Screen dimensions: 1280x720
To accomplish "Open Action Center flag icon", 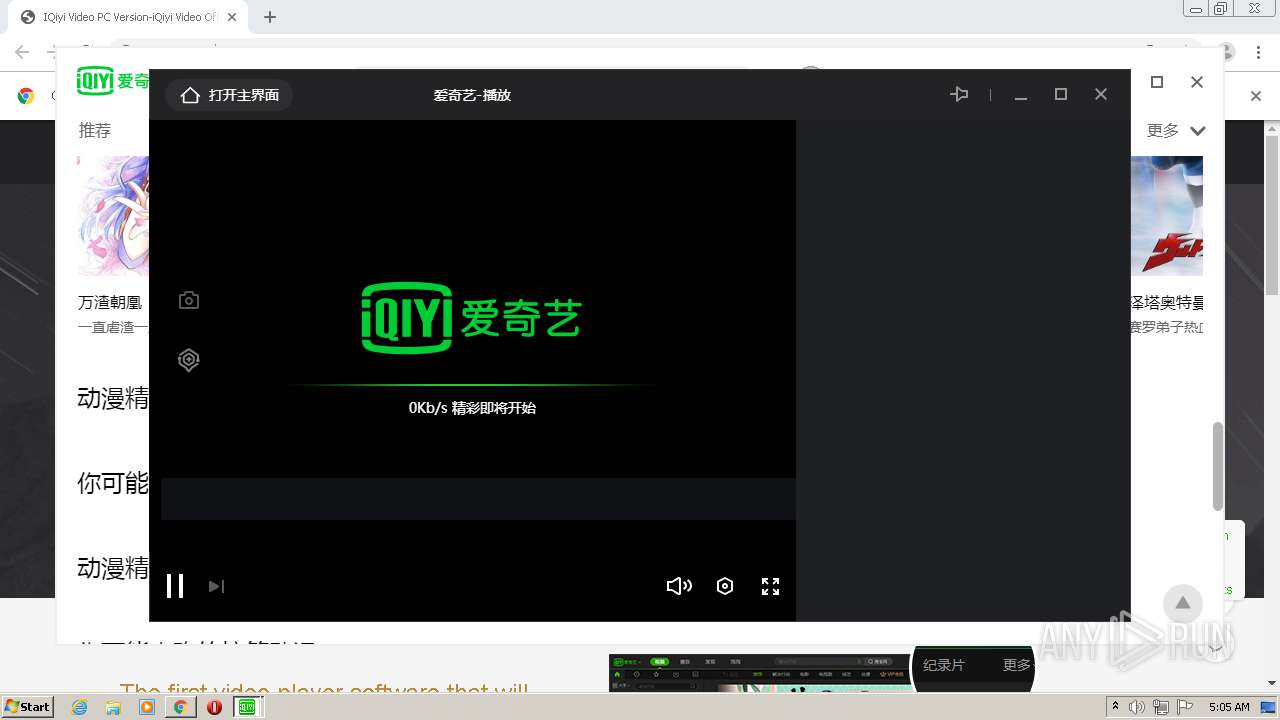I will 1185,707.
